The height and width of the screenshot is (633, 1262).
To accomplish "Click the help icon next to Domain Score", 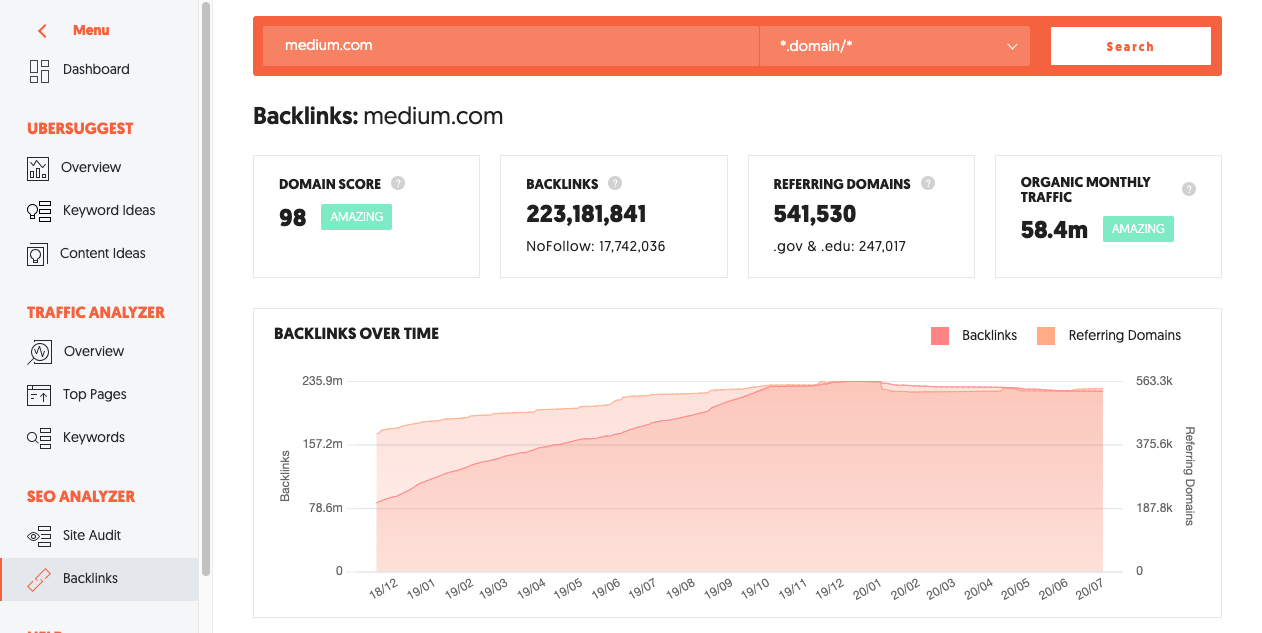I will click(398, 183).
